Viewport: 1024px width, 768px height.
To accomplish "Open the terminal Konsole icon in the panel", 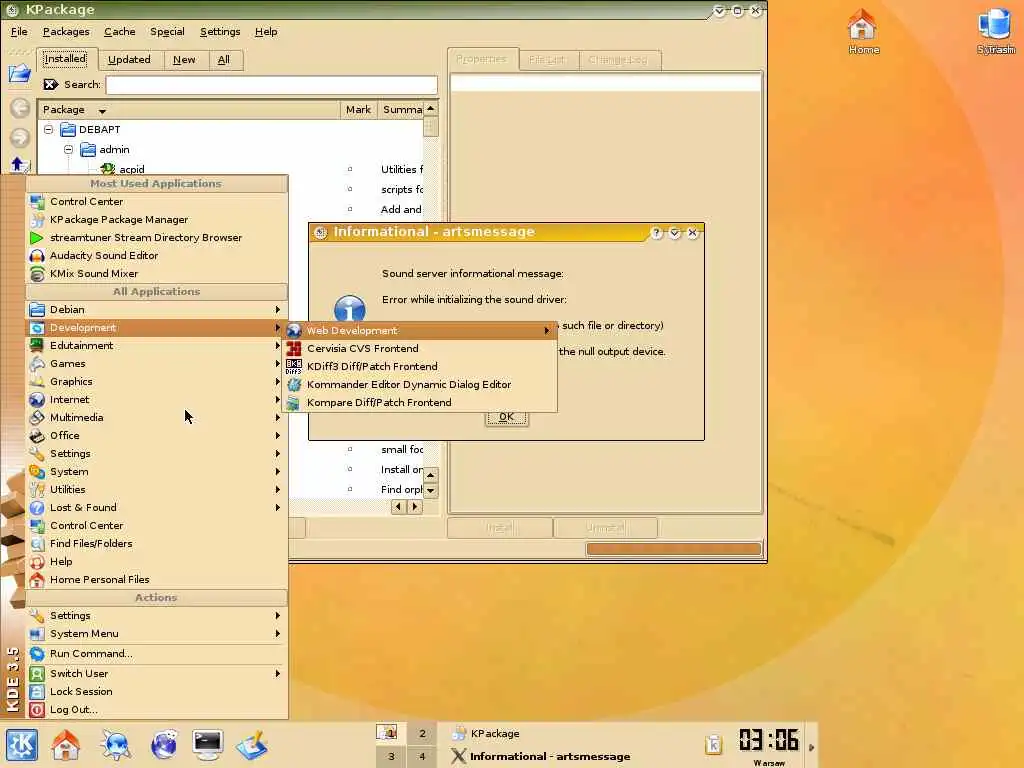I will click(208, 744).
